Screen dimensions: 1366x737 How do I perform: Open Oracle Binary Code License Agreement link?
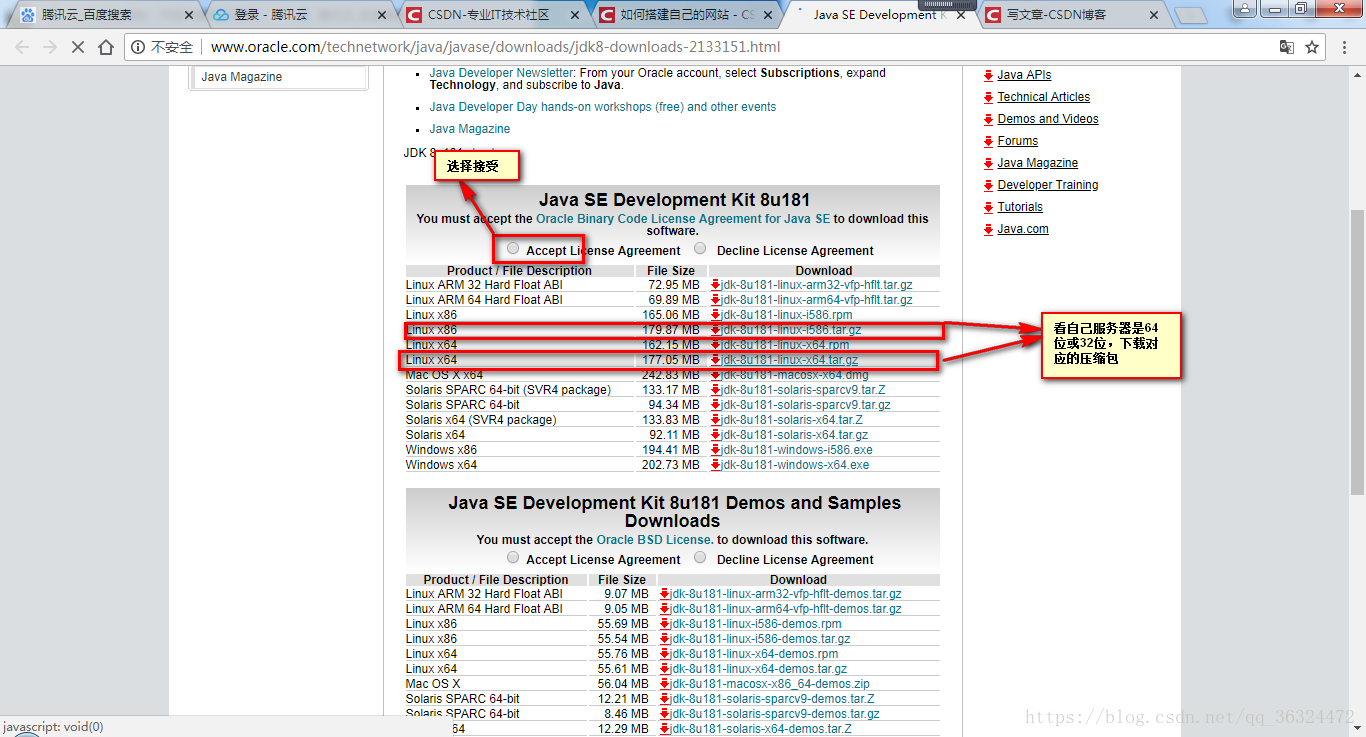(x=683, y=219)
